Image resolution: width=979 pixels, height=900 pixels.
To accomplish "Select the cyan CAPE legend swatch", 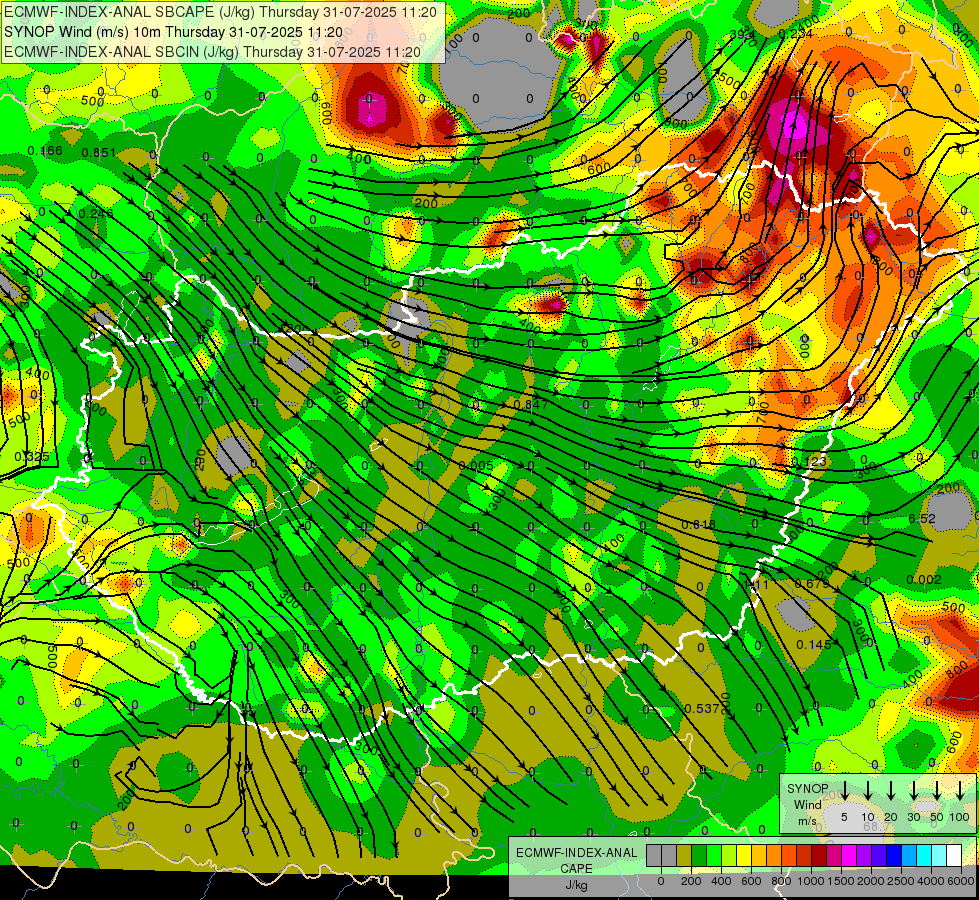I will coord(925,855).
